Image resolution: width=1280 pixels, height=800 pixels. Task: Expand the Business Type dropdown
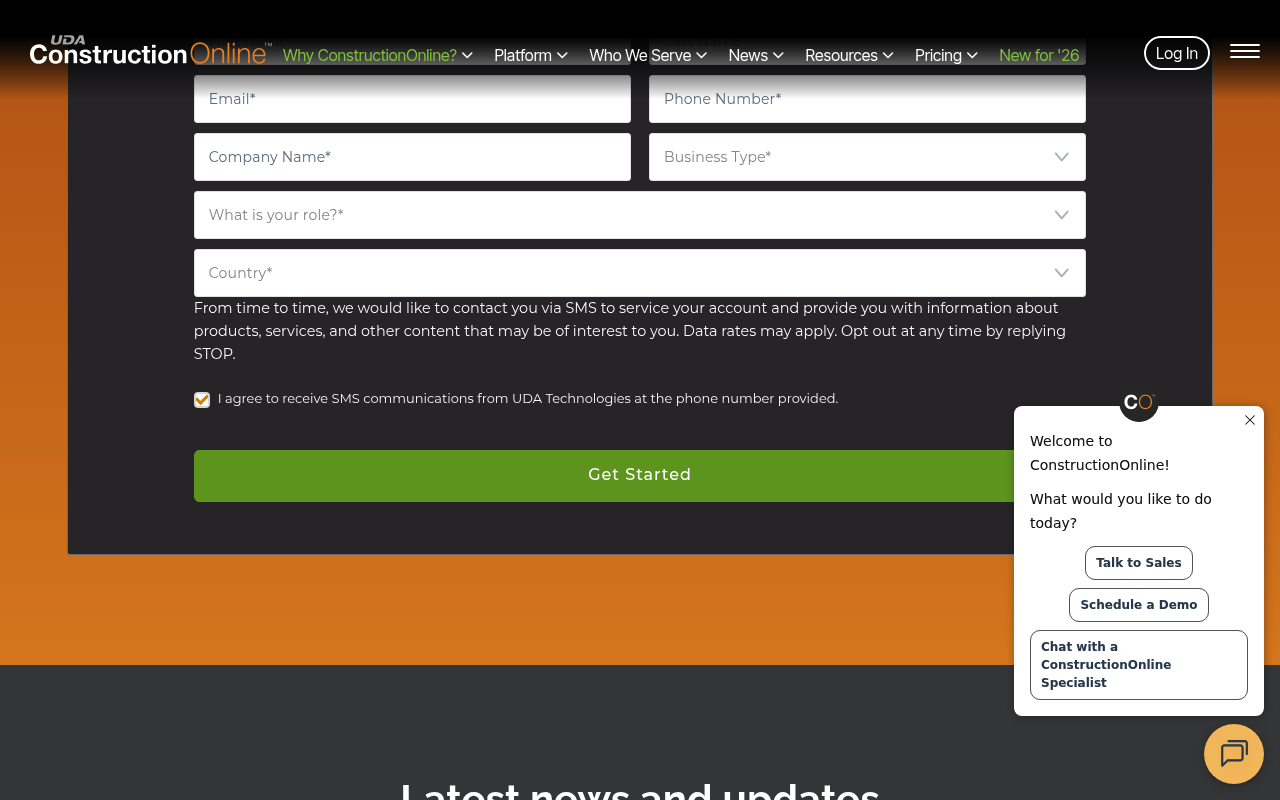(x=867, y=157)
